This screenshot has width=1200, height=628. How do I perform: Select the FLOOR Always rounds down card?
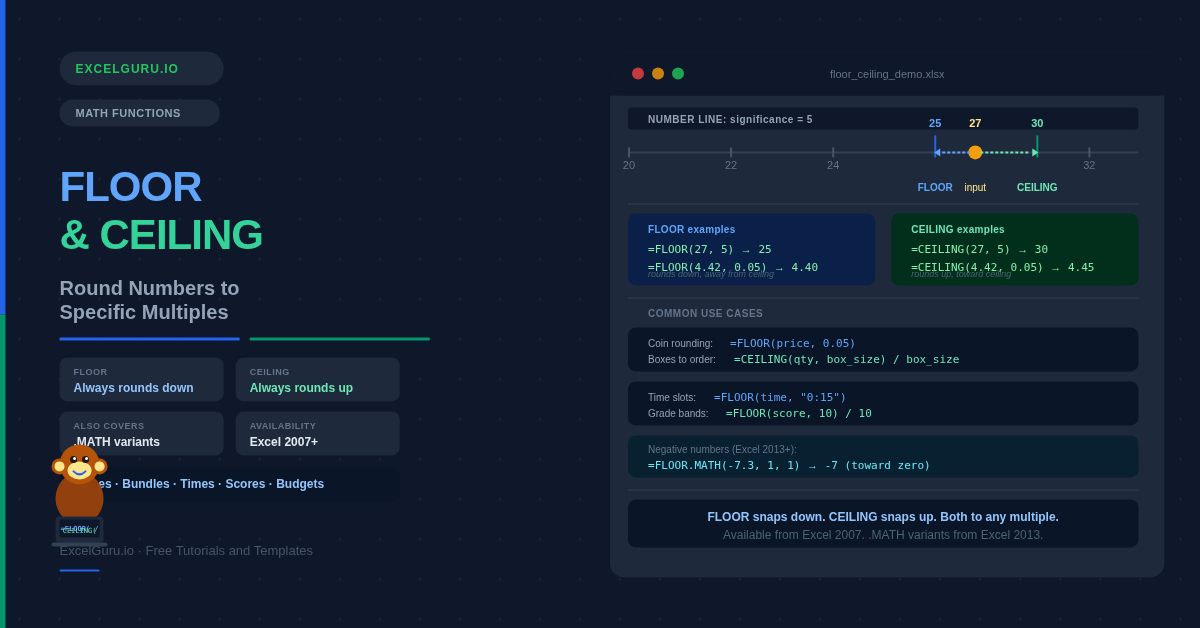coord(141,380)
